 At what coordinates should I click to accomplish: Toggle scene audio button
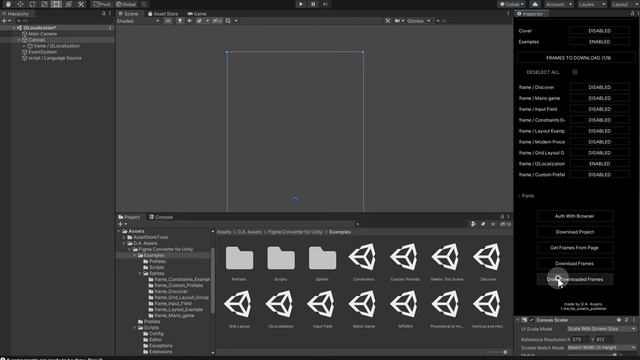tap(189, 21)
